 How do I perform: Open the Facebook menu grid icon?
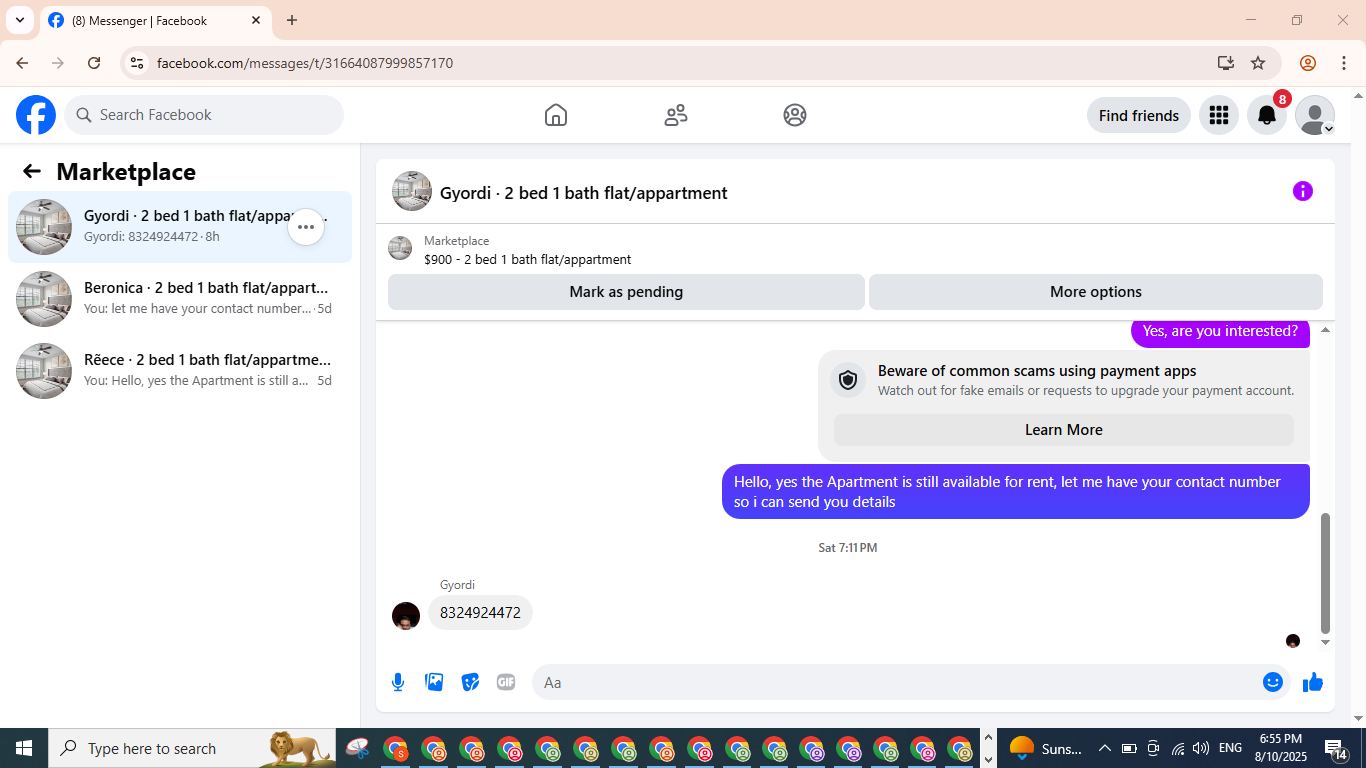point(1218,115)
